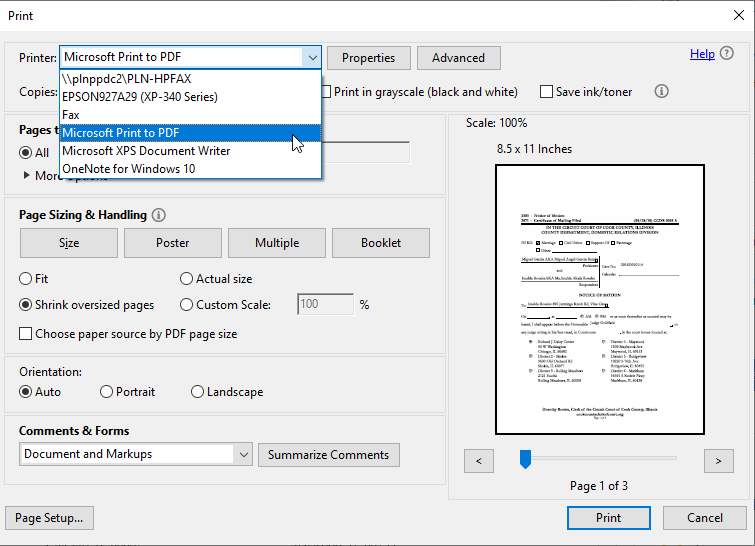The width and height of the screenshot is (755, 546).
Task: Click the info icon beside Save ink/toner
Action: [x=661, y=91]
